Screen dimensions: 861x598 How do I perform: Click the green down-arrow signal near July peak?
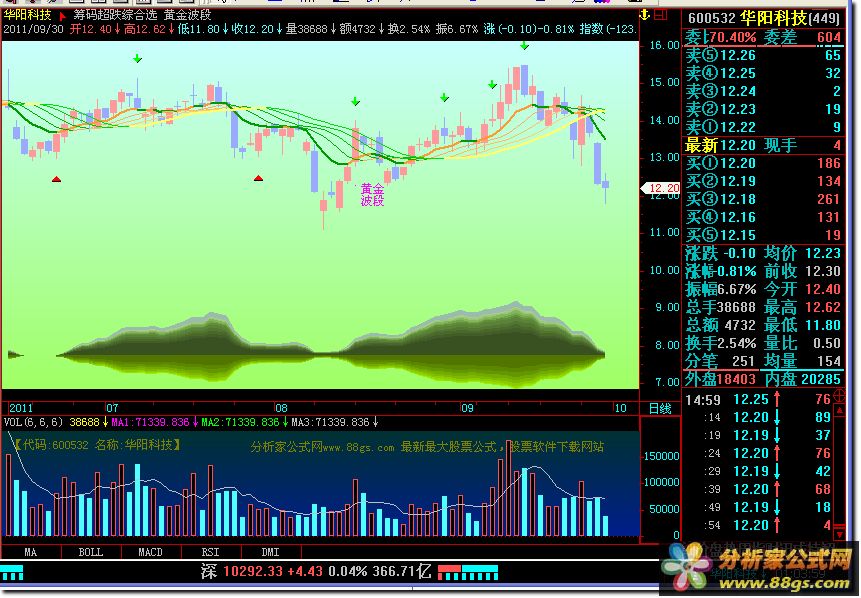click(x=137, y=58)
